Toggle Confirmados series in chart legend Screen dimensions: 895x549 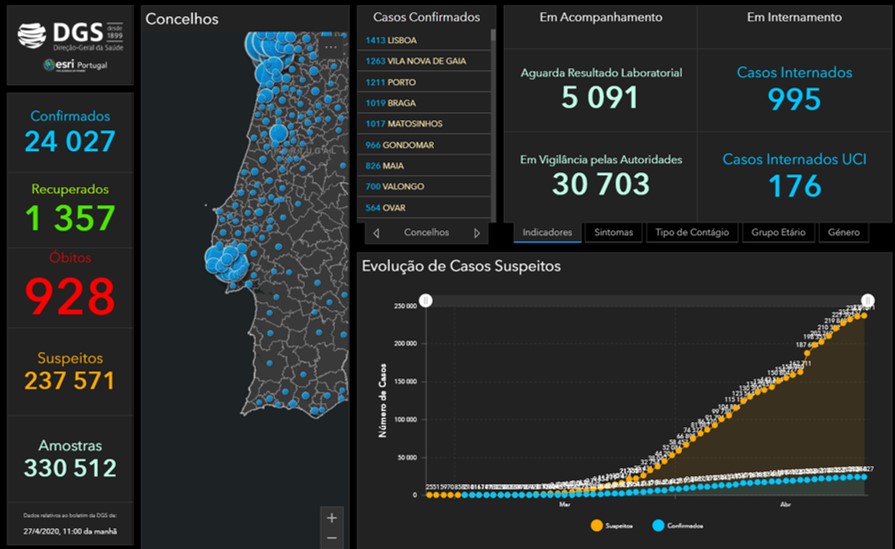click(x=676, y=525)
